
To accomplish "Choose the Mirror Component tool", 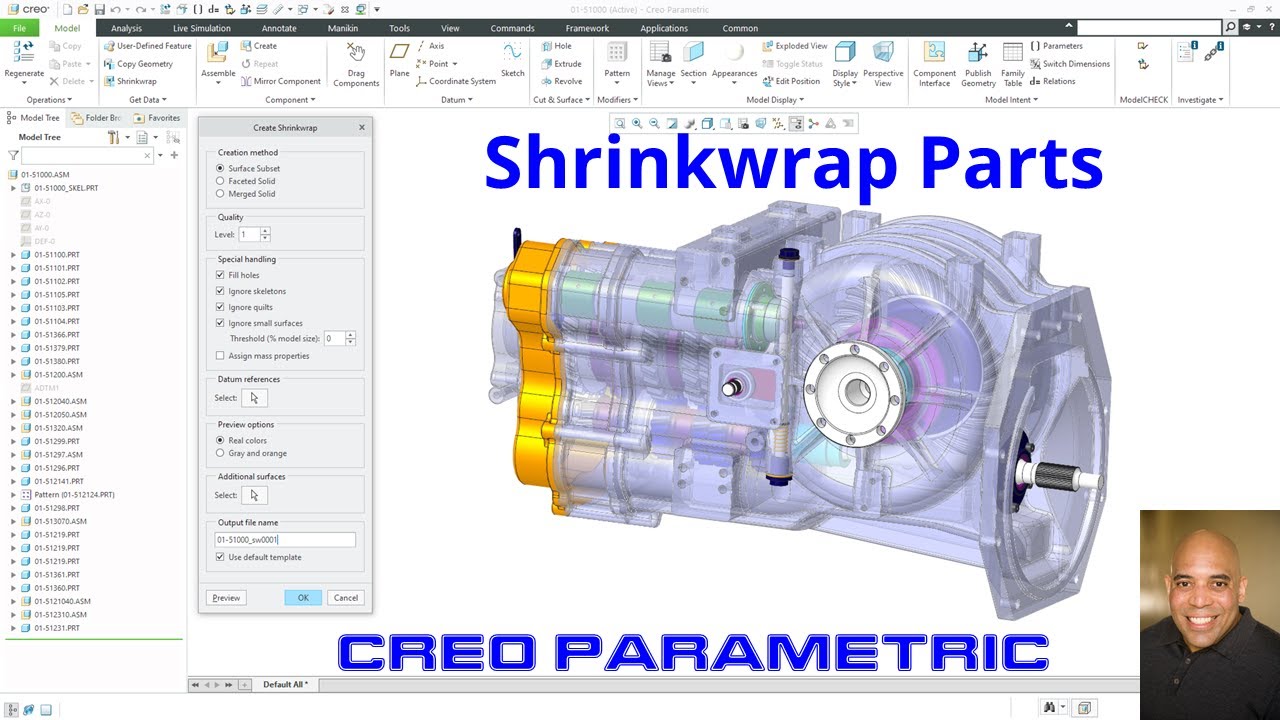I will [x=280, y=81].
